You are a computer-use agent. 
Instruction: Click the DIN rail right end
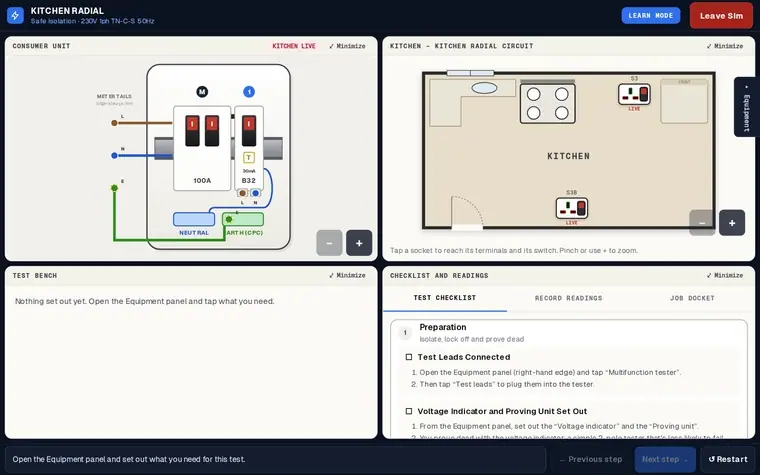pyautogui.click(x=273, y=148)
